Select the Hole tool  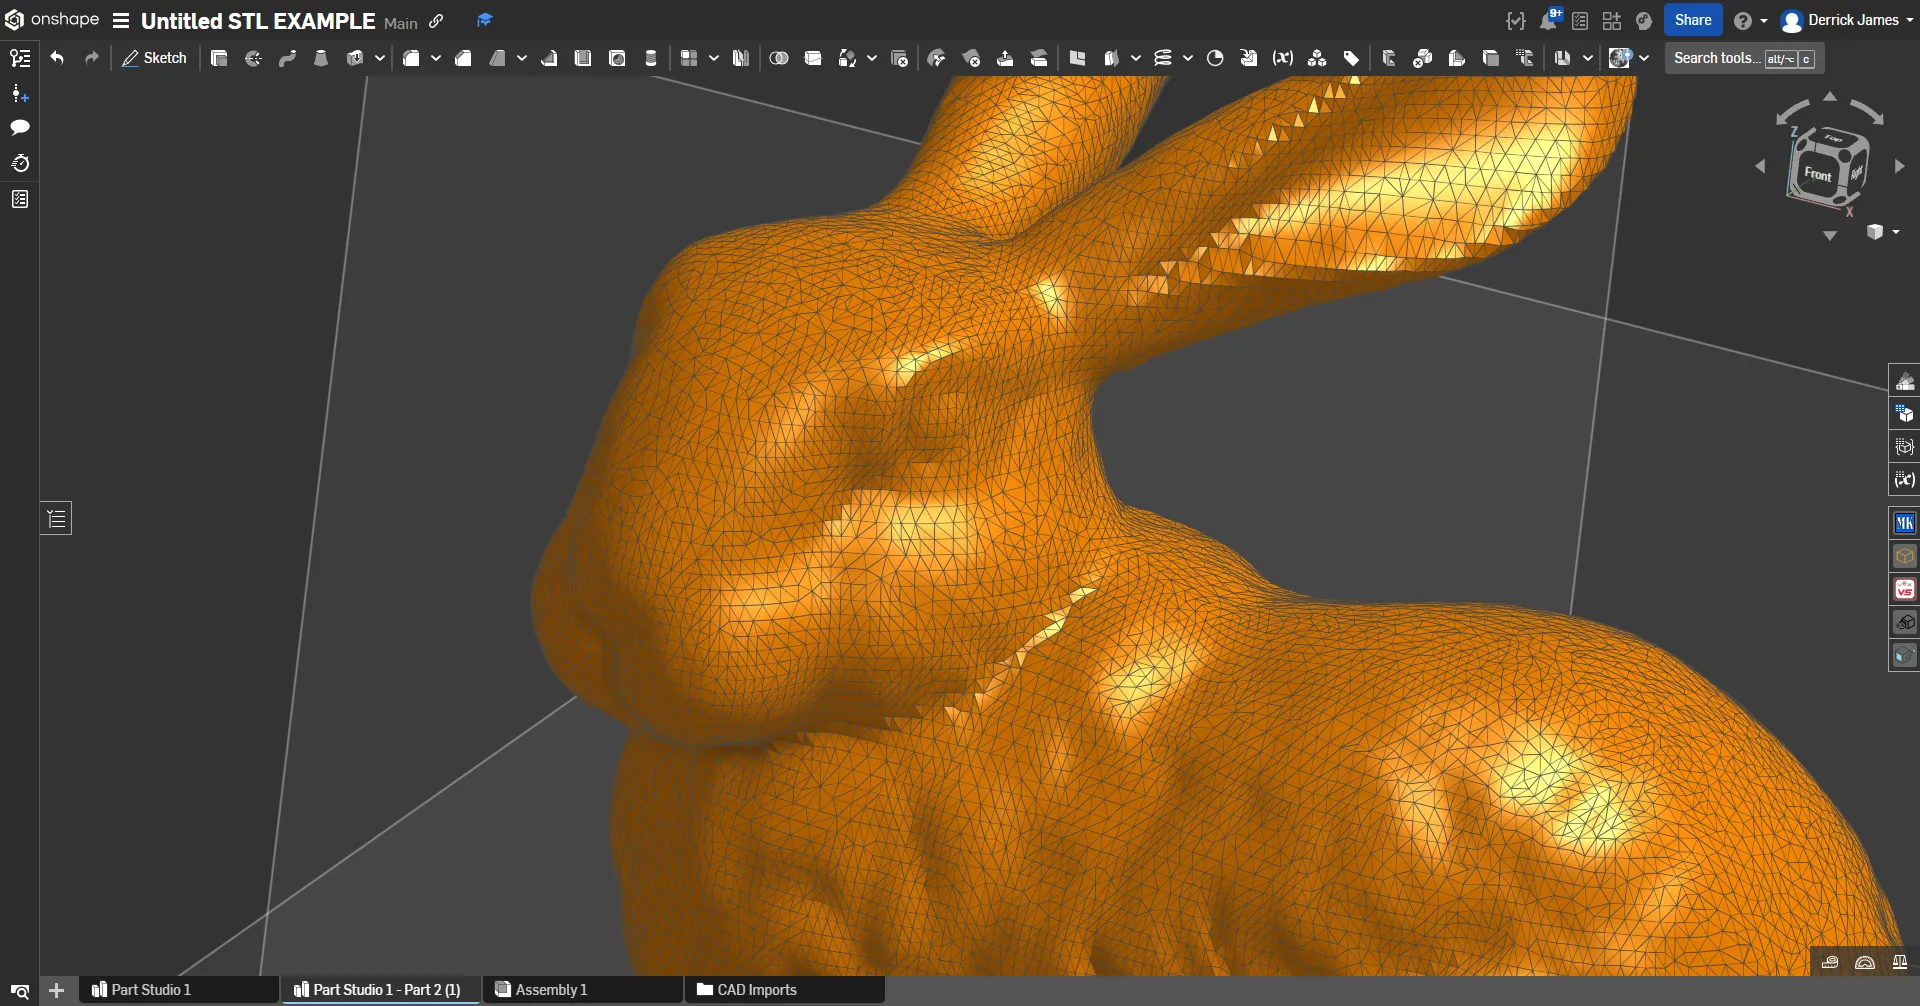[x=617, y=58]
